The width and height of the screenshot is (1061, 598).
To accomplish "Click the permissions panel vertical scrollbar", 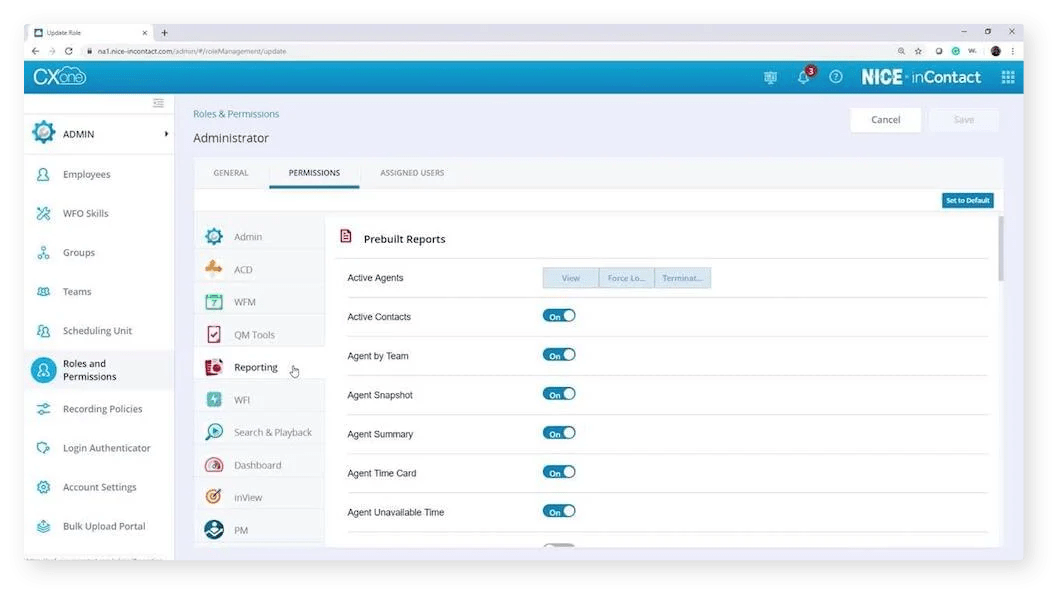I will click(999, 250).
